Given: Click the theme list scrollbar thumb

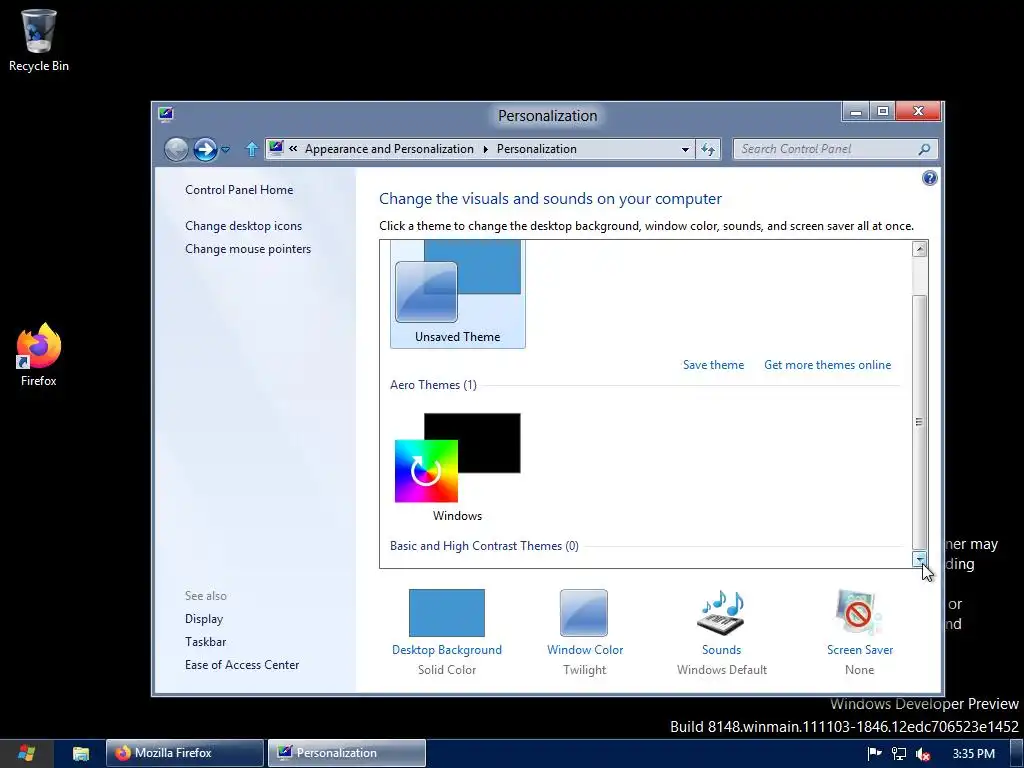Looking at the screenshot, I should click(x=920, y=422).
